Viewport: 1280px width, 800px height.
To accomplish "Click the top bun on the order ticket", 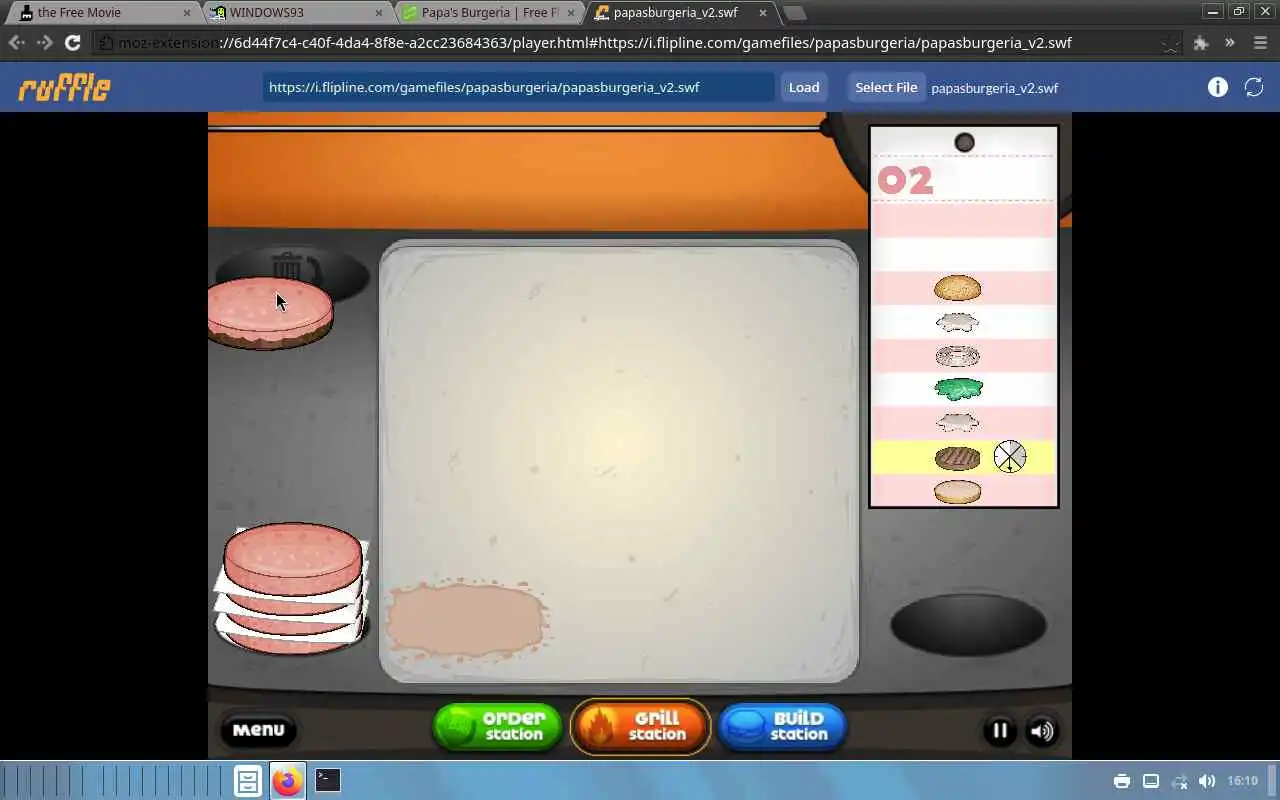I will 958,289.
